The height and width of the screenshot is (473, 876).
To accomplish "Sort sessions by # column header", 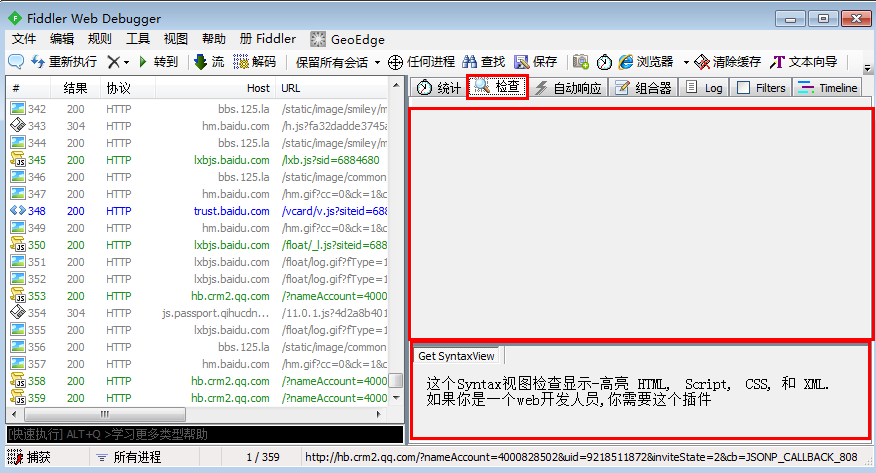I will tap(28, 88).
